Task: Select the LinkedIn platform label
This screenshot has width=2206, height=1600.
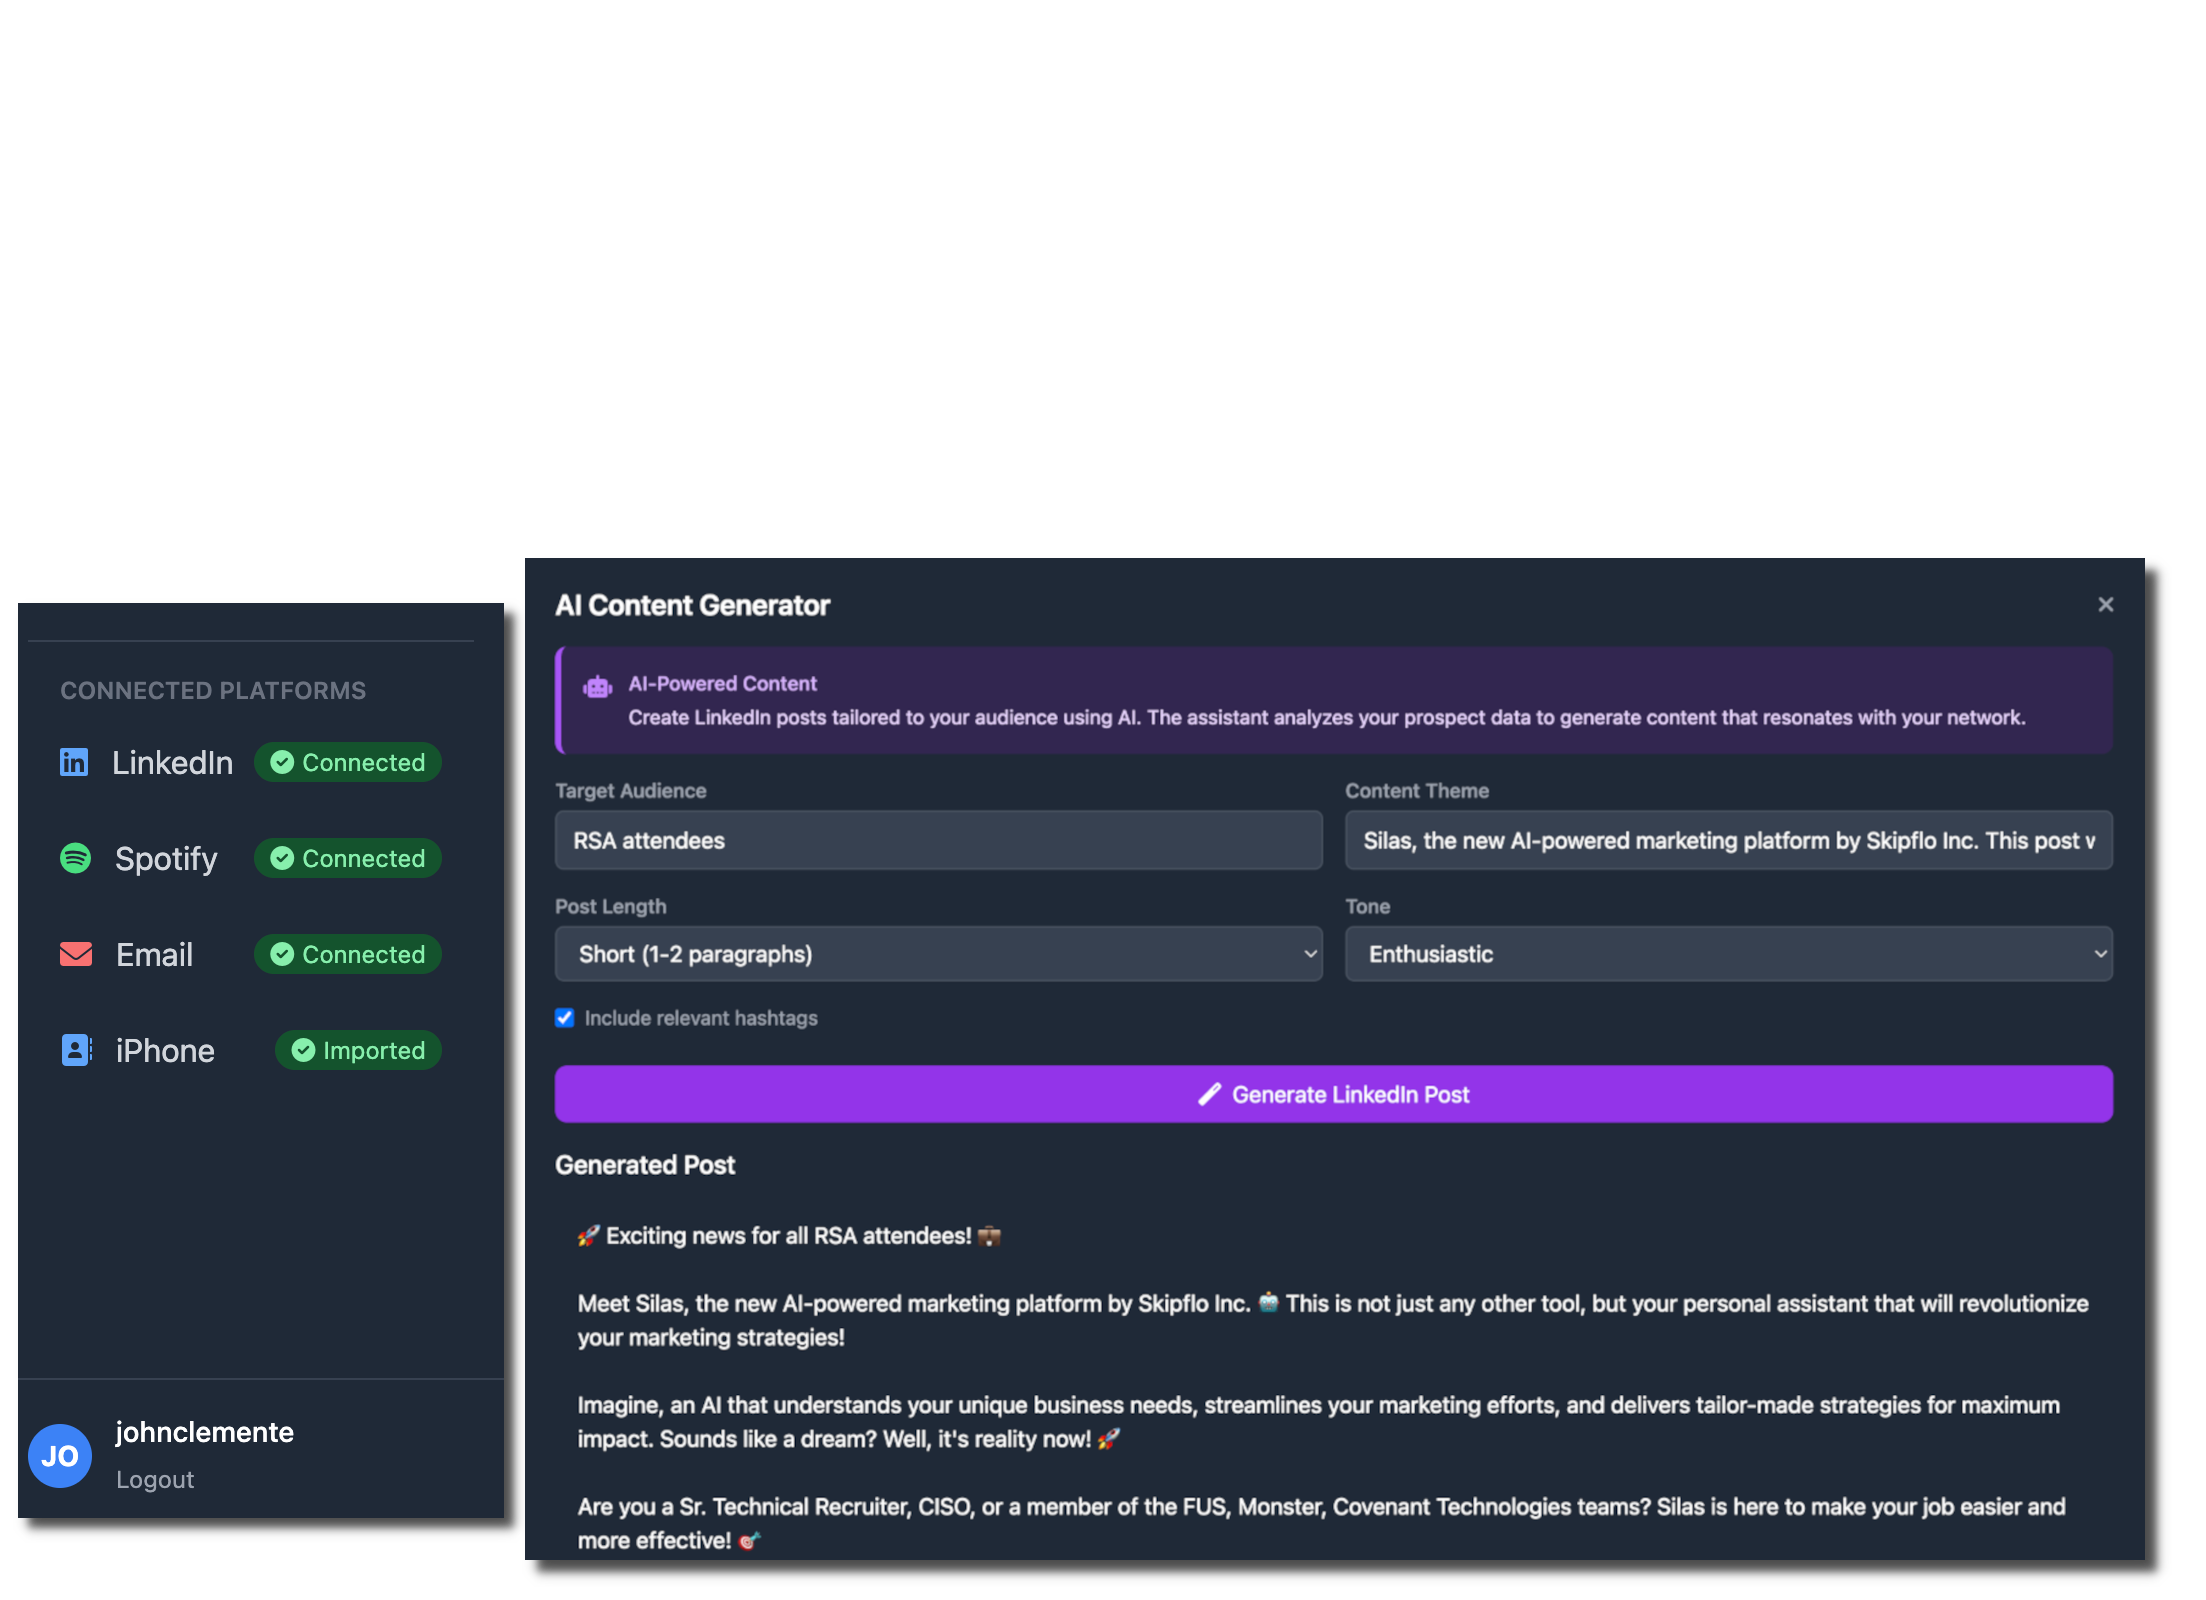Action: (x=173, y=763)
